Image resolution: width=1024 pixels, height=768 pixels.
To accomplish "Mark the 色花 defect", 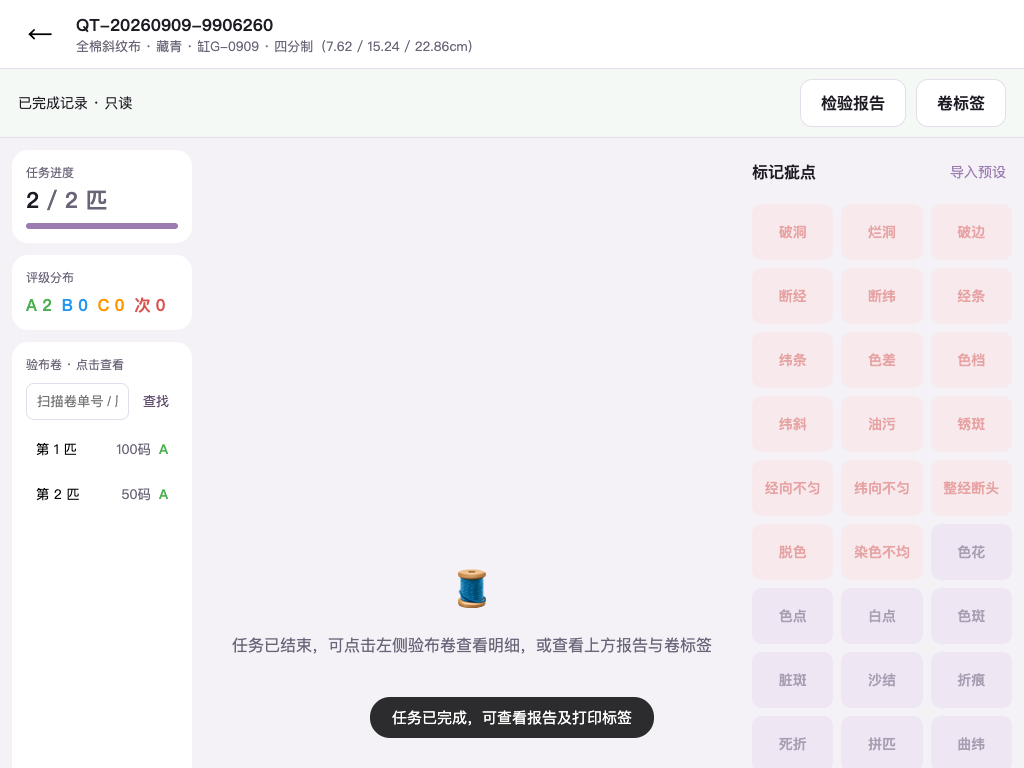I will [971, 552].
